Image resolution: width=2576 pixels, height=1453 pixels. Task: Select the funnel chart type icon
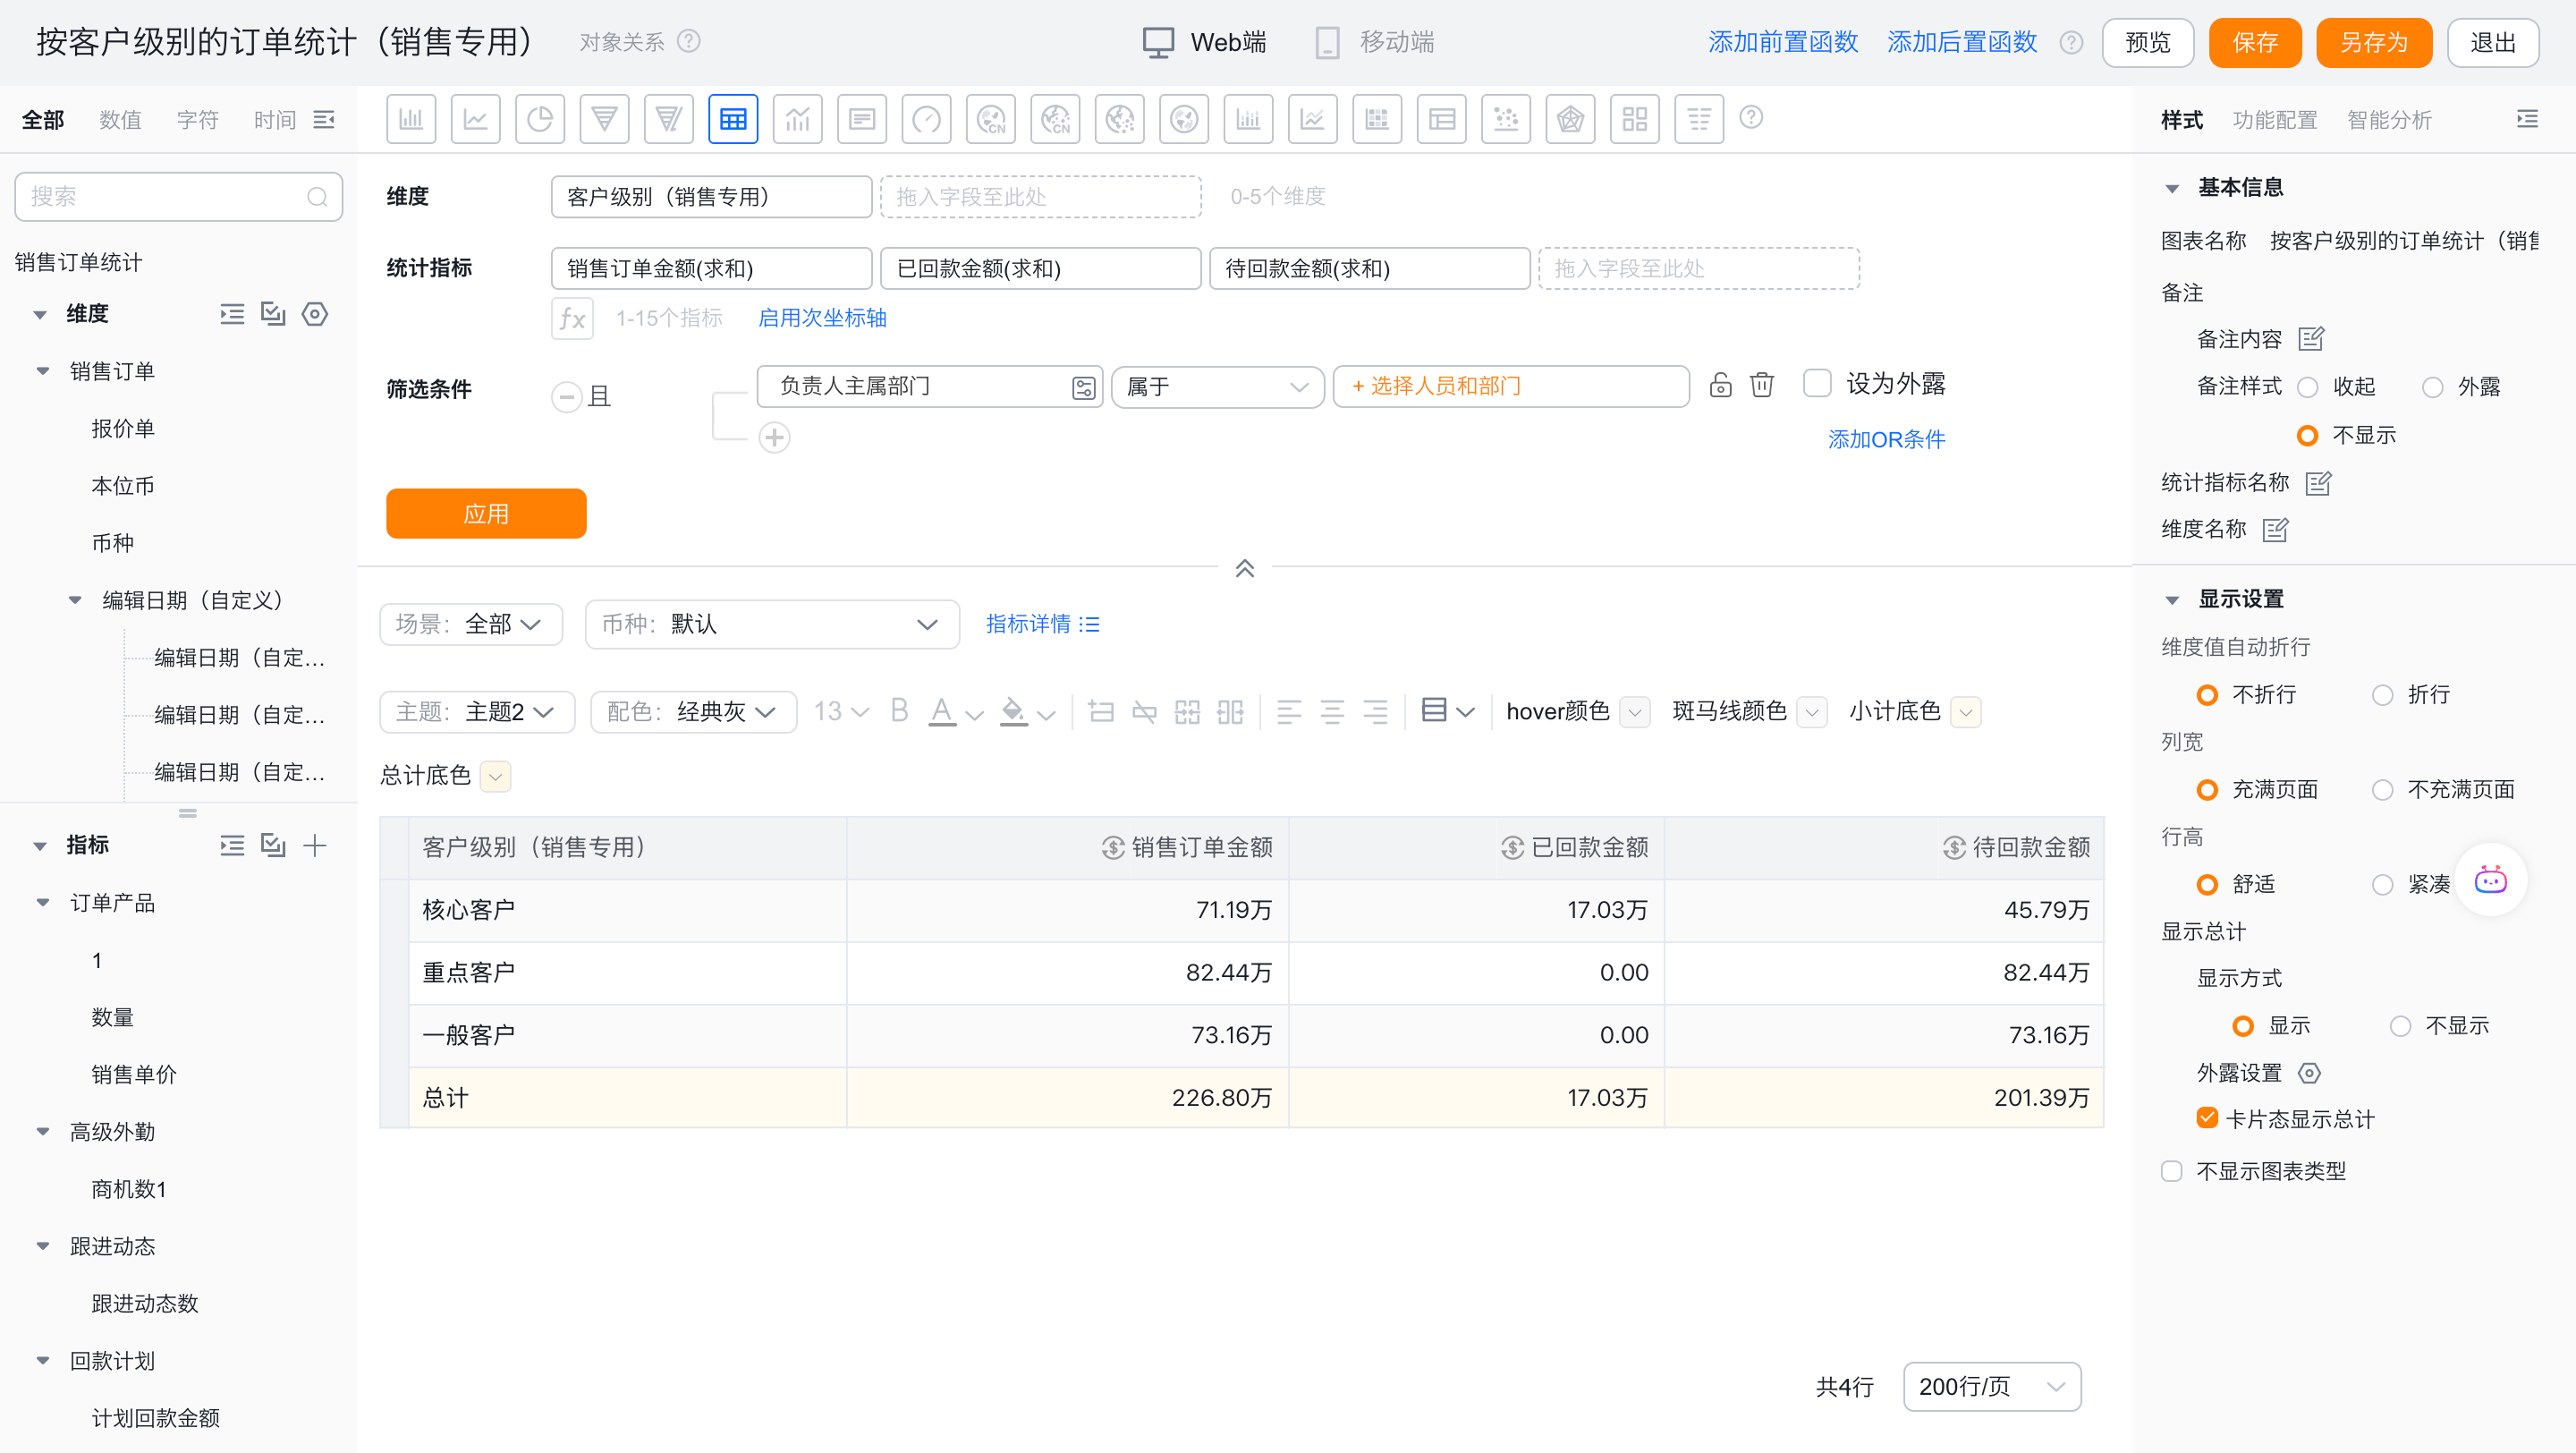(604, 119)
